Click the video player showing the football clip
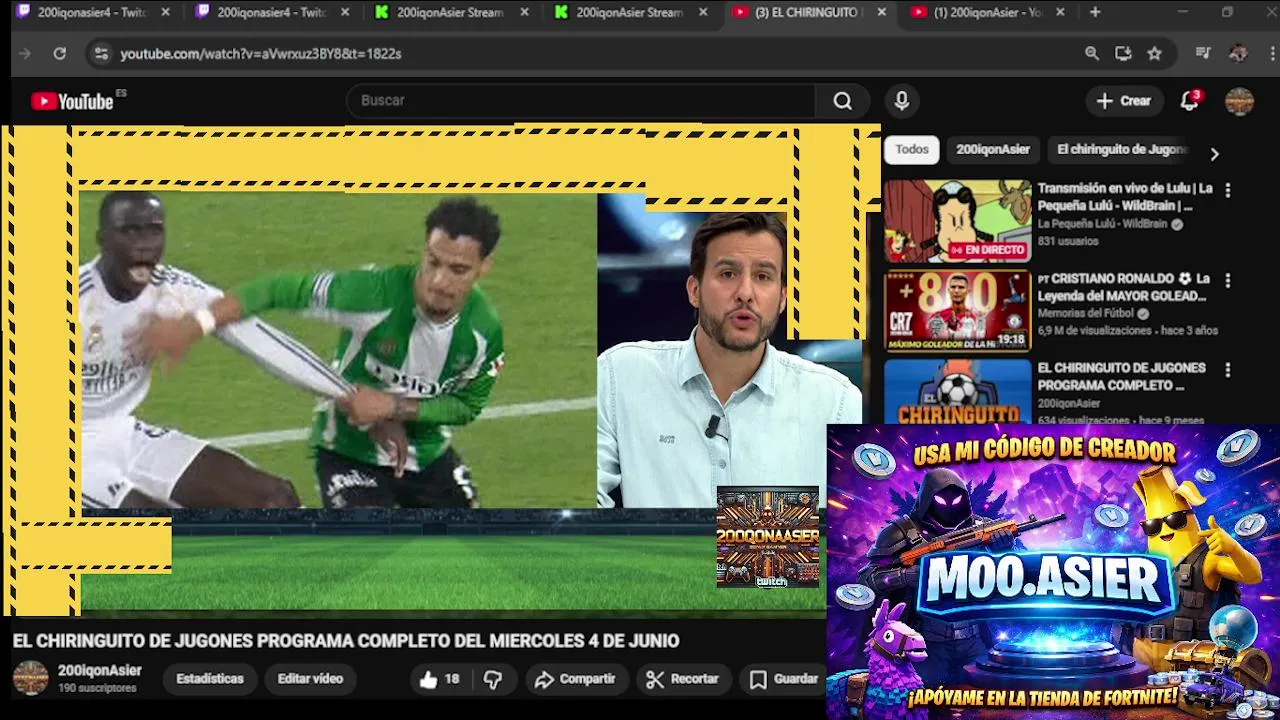 (338, 350)
